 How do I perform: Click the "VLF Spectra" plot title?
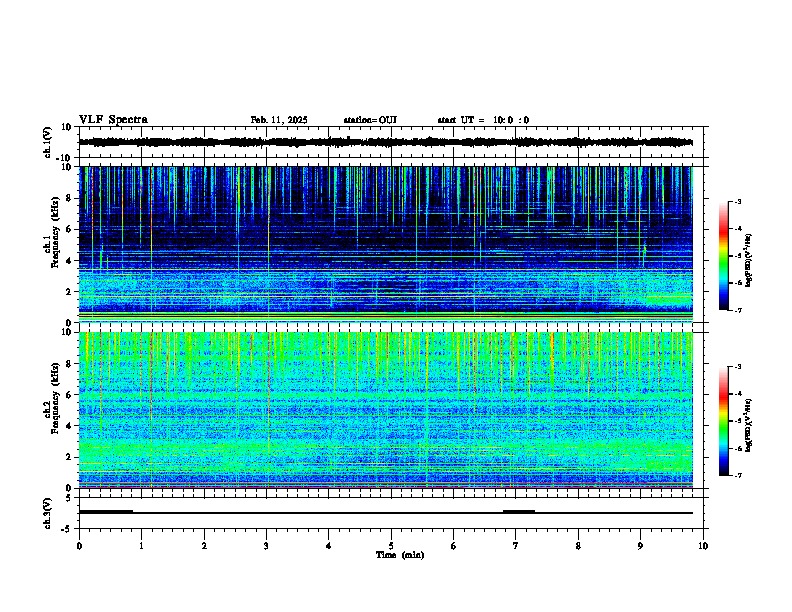click(113, 120)
